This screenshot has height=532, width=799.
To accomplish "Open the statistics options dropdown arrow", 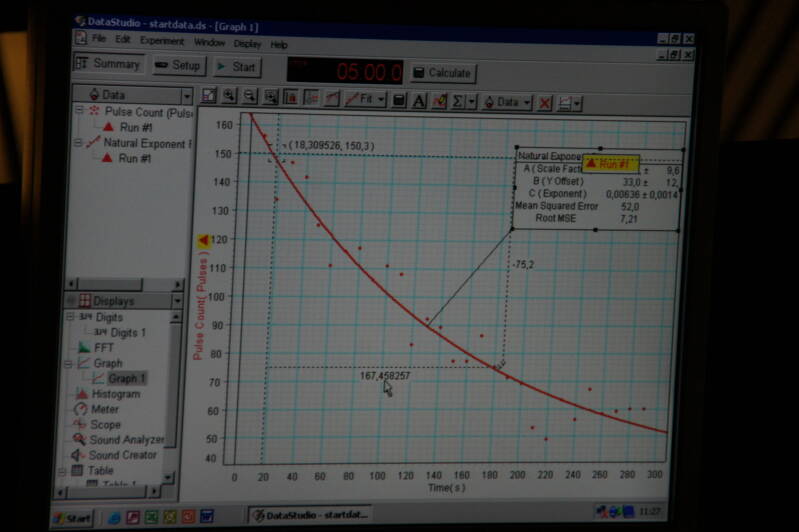I will (472, 102).
